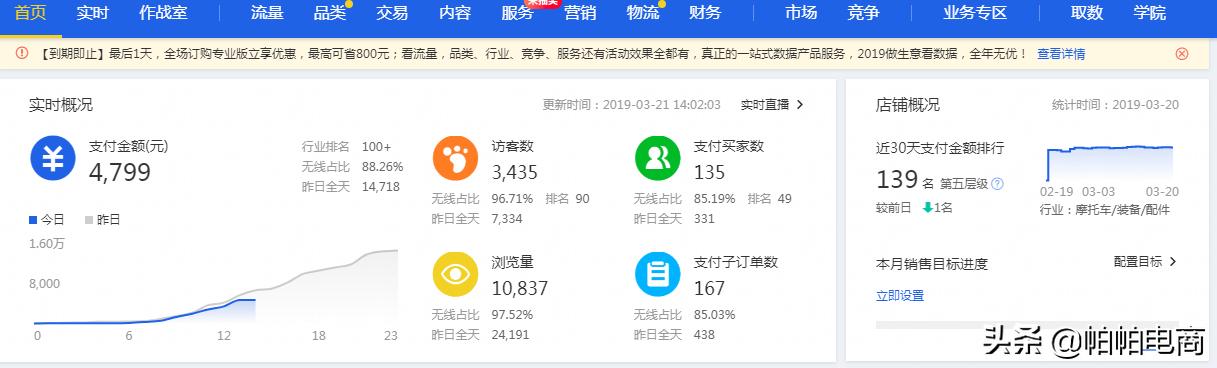Click the question mark beside 第五层级
Screen dimensions: 1217x368
(x=997, y=184)
